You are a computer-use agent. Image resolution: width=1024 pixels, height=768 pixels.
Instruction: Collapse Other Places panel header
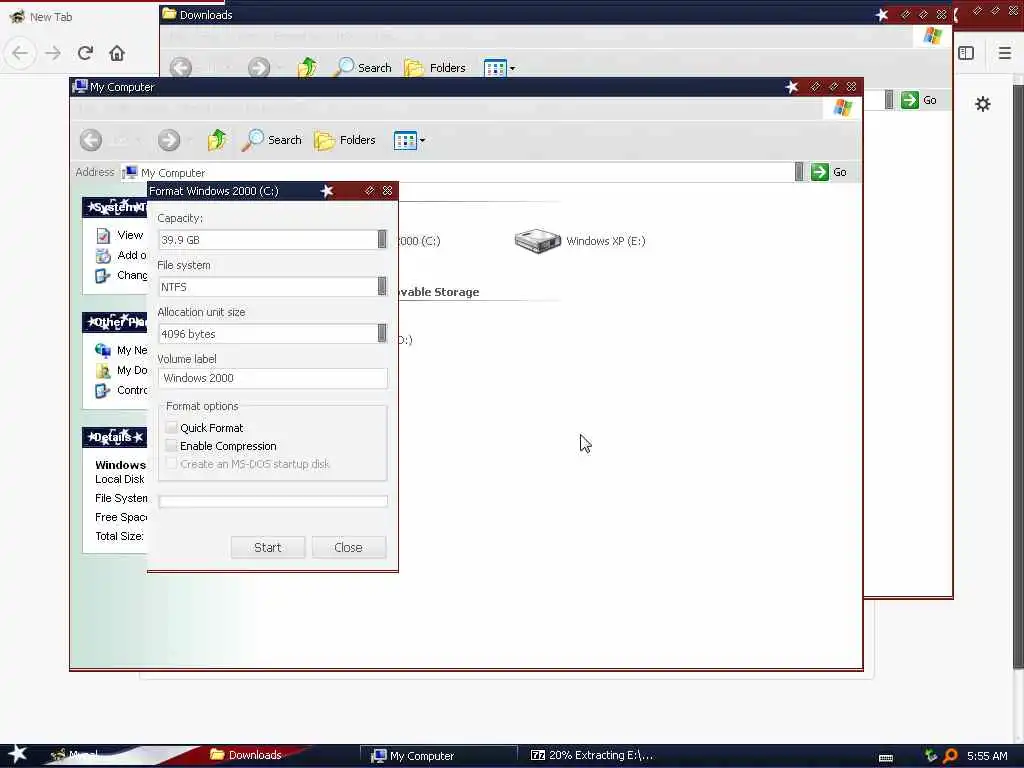[115, 322]
